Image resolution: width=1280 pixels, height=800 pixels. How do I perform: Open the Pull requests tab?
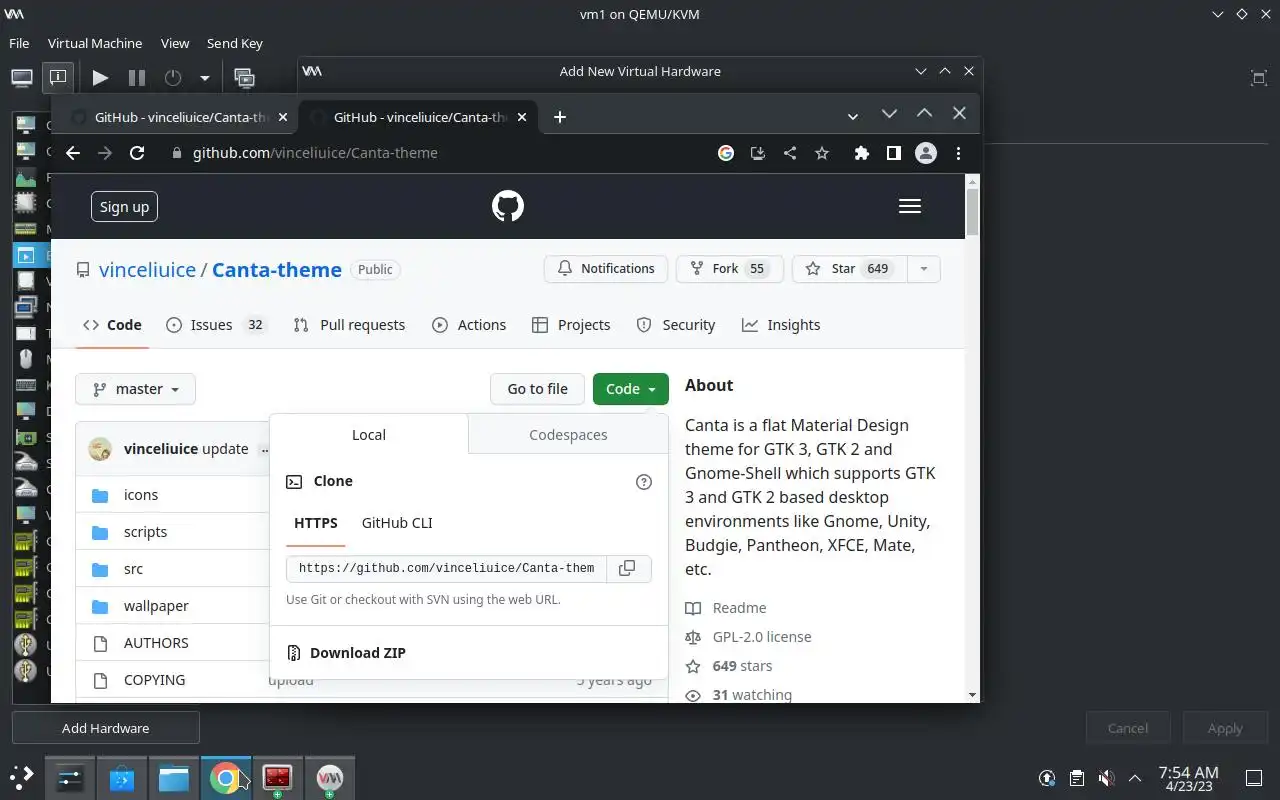click(x=349, y=325)
